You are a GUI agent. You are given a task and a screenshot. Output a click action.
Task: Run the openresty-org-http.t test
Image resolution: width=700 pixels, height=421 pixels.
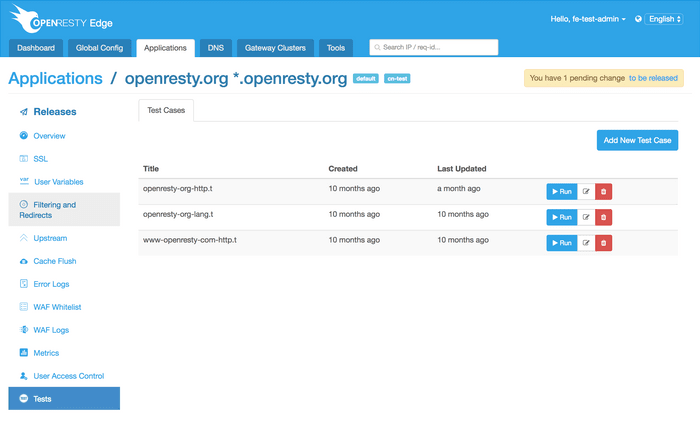[562, 192]
